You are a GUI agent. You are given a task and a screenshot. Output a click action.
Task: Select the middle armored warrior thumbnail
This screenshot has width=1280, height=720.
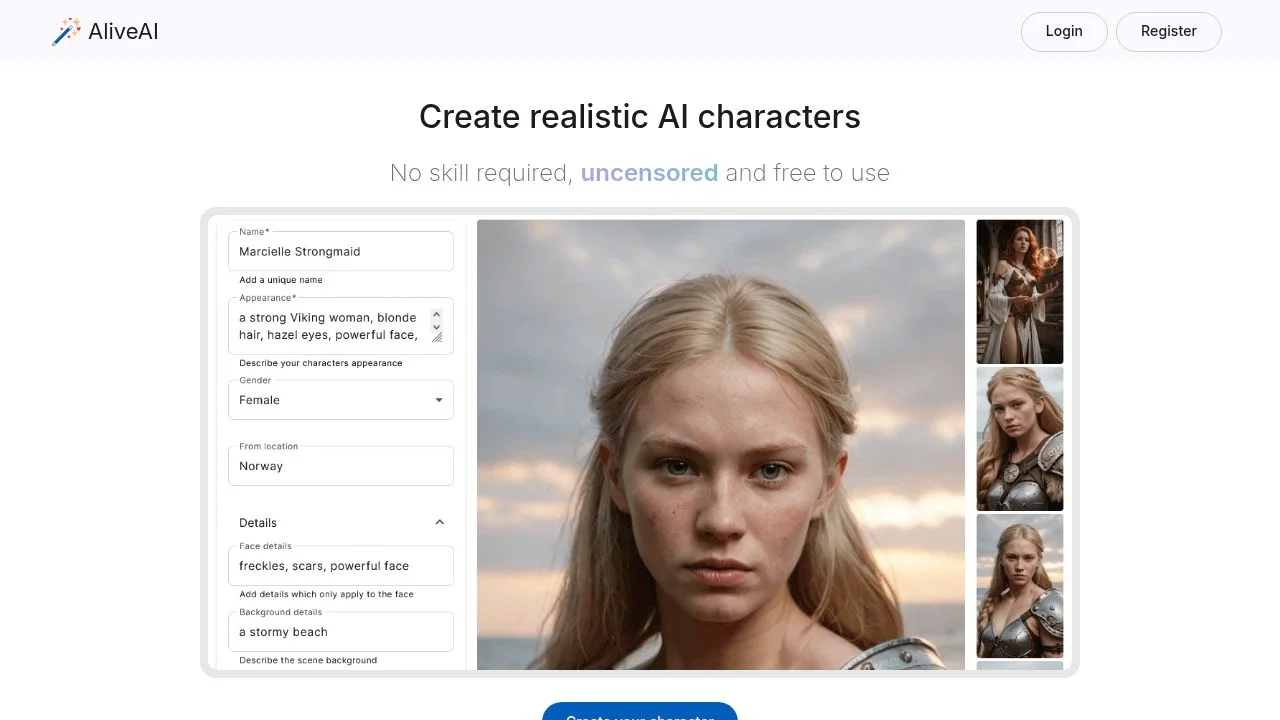pos(1019,438)
